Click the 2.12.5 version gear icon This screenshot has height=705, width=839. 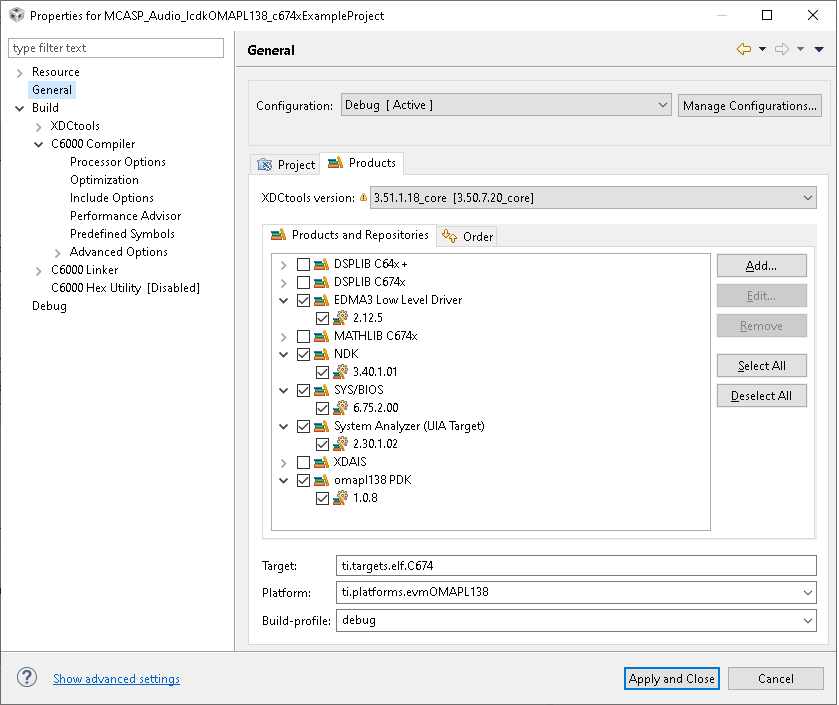pyautogui.click(x=341, y=318)
